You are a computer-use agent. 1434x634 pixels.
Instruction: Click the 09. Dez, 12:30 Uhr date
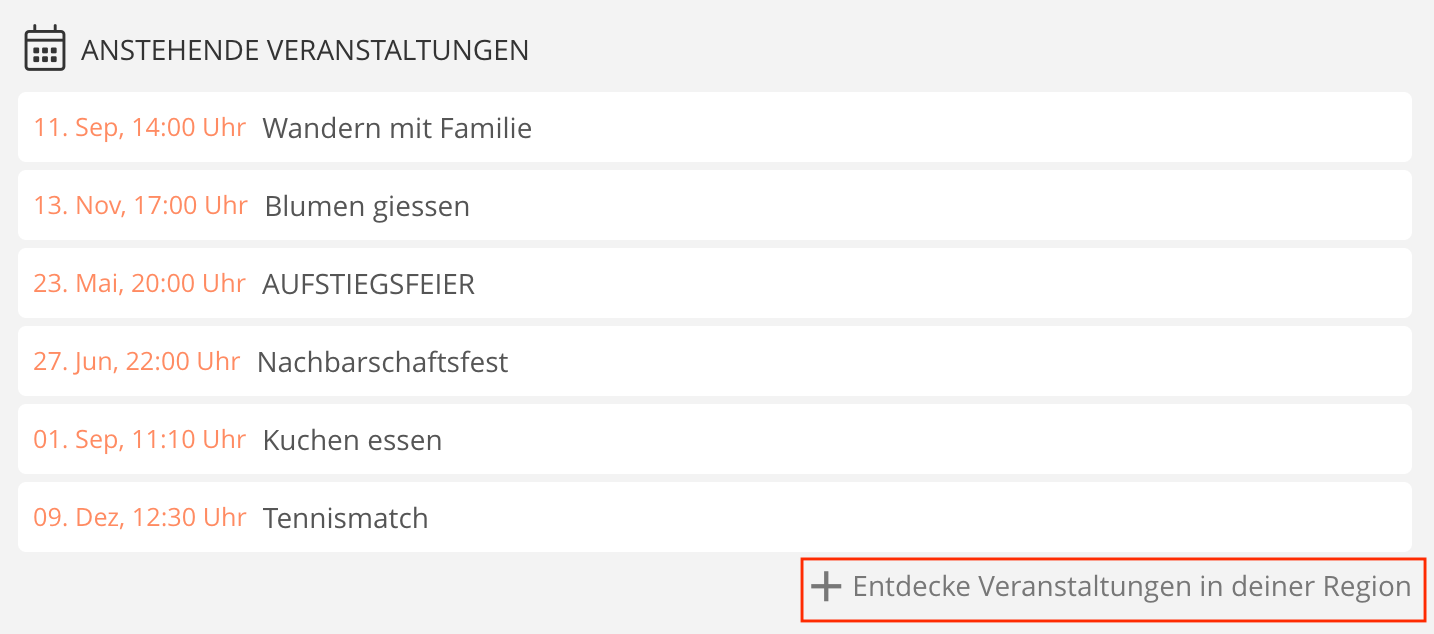139,518
